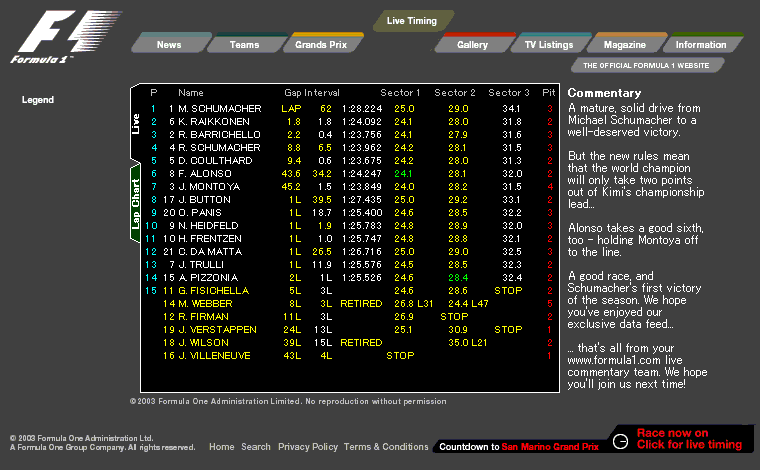Click the Sector 2 column header
The width and height of the screenshot is (760, 470).
click(x=455, y=93)
